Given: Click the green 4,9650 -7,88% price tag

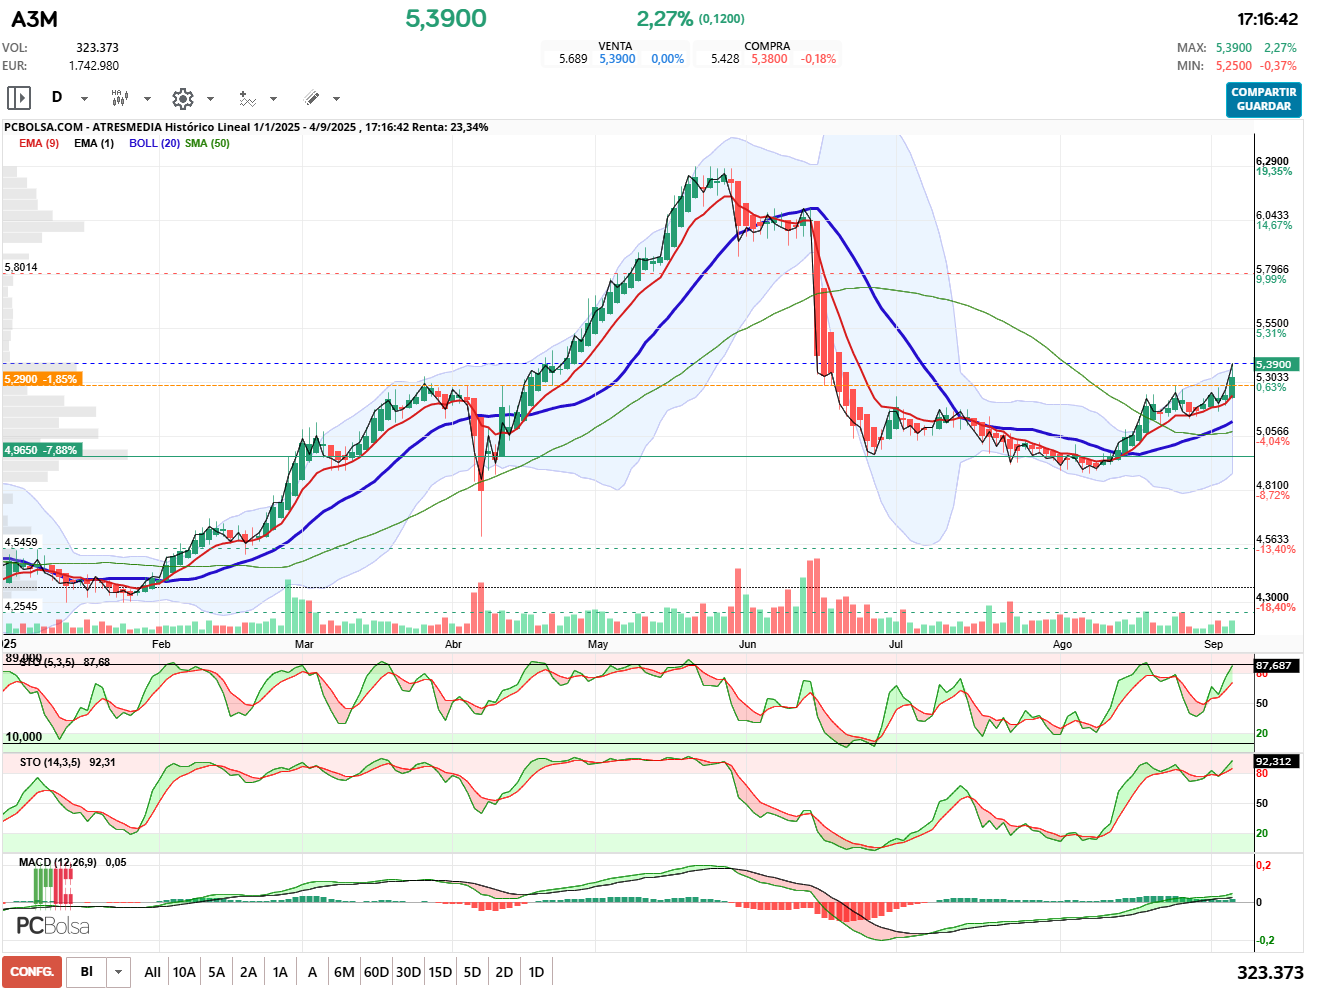Looking at the screenshot, I should (40, 450).
